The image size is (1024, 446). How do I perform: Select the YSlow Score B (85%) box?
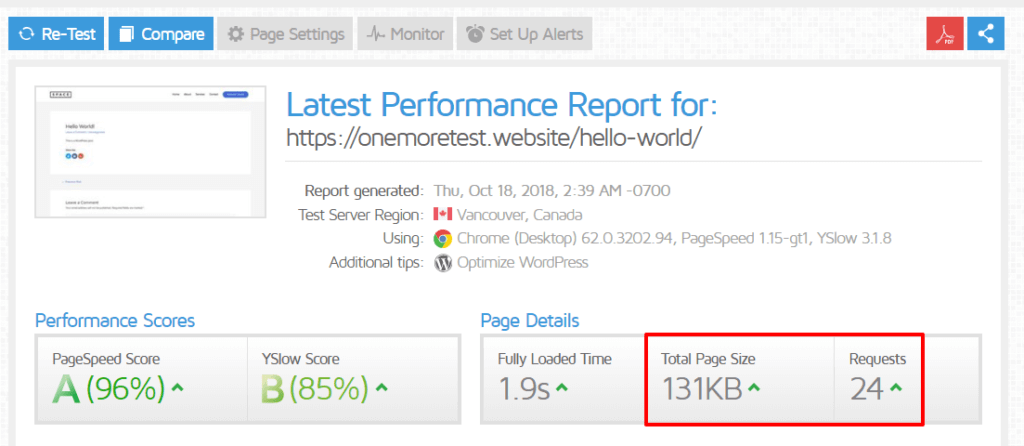click(x=353, y=379)
